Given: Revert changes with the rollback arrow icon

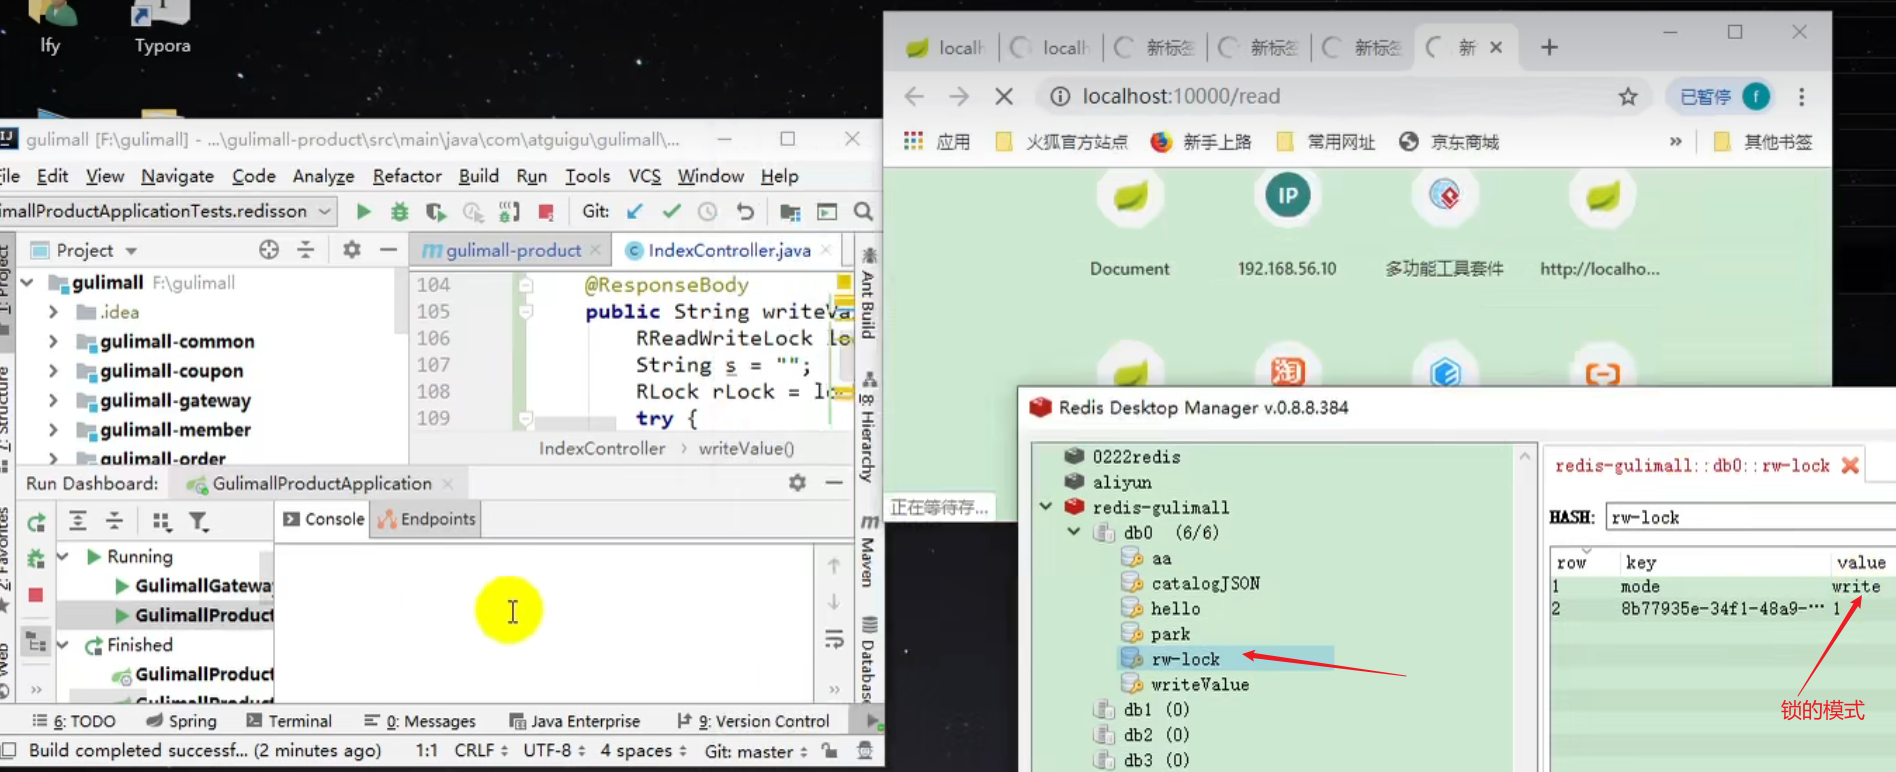Looking at the screenshot, I should pyautogui.click(x=744, y=211).
